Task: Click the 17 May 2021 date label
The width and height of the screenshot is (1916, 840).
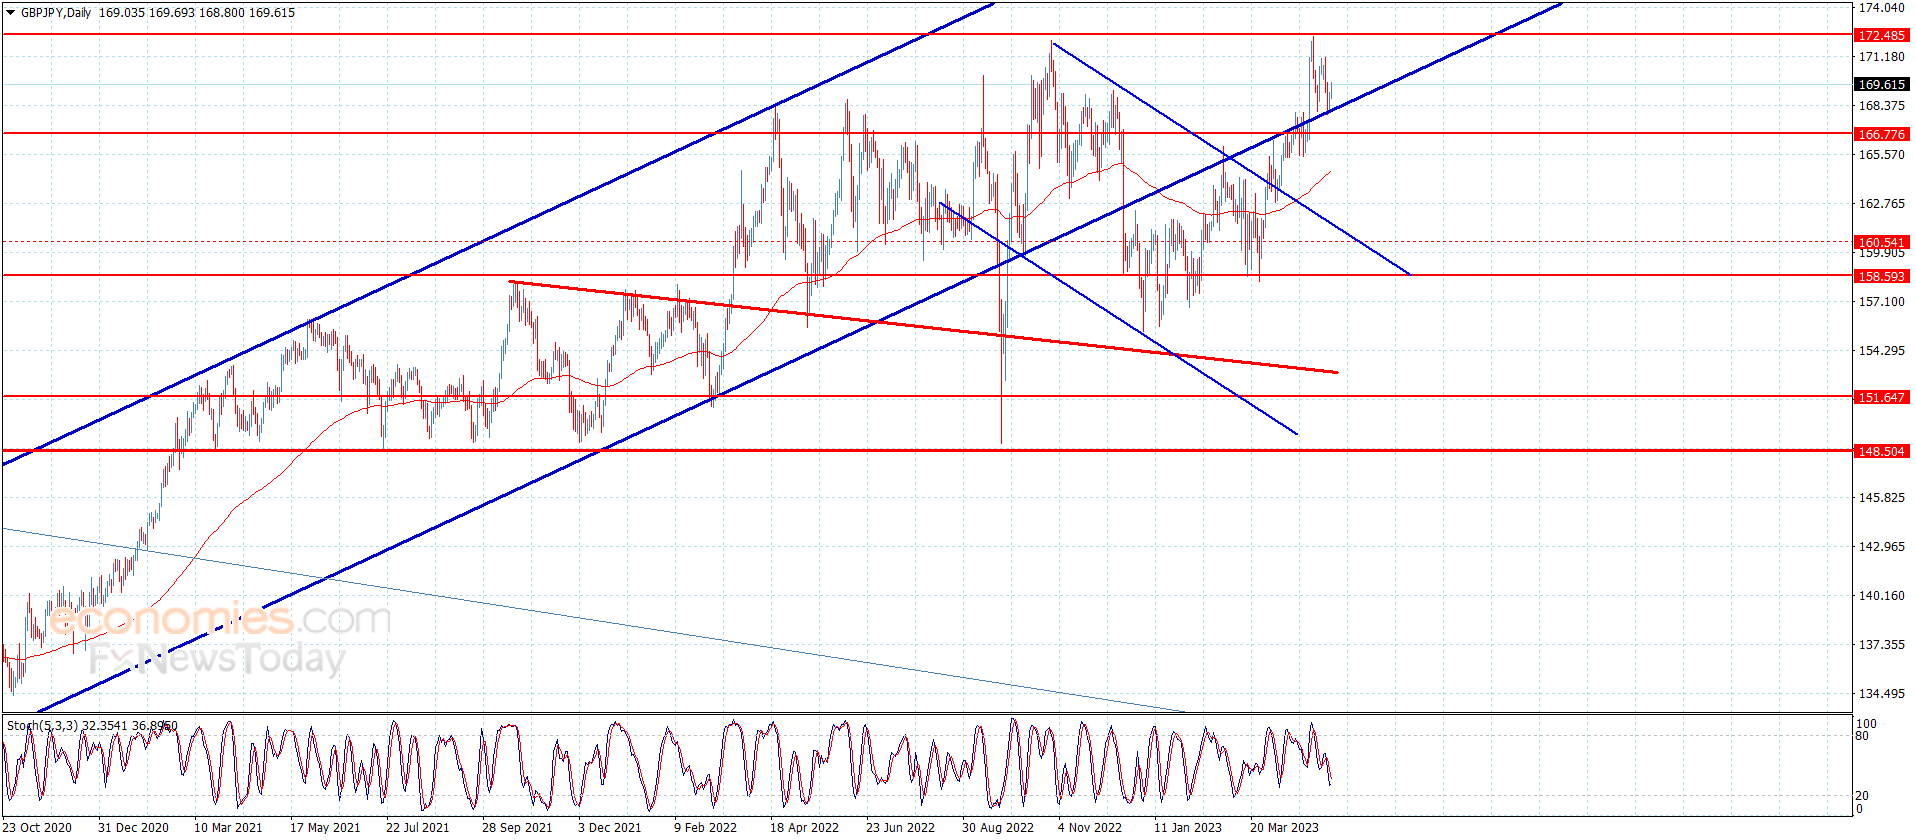Action: [x=325, y=827]
